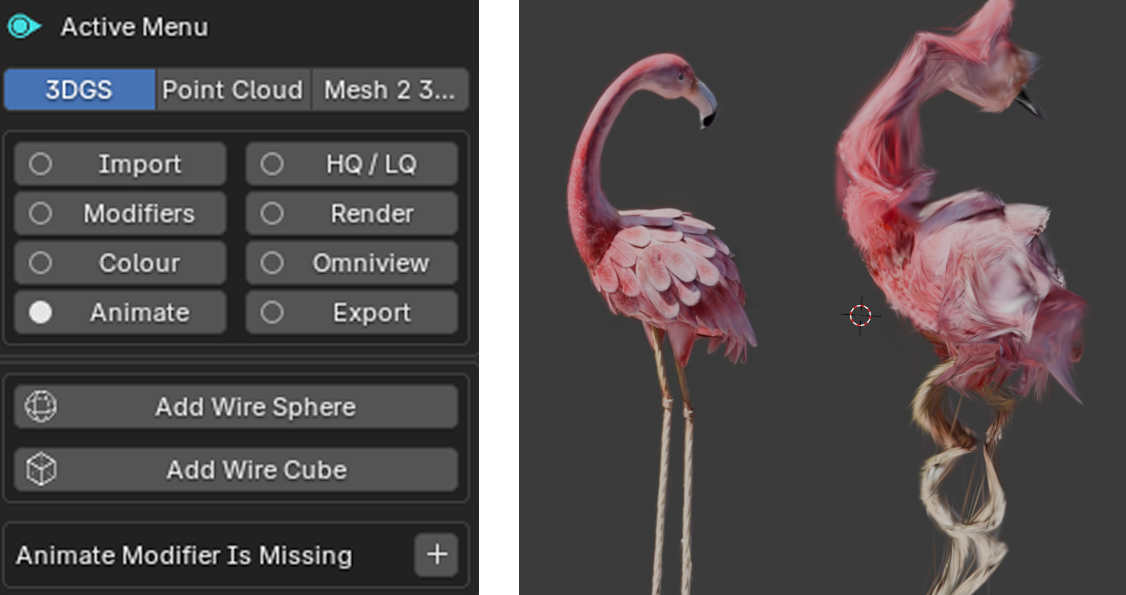Click the wire cube icon
The width and height of the screenshot is (1126, 595).
click(41, 469)
